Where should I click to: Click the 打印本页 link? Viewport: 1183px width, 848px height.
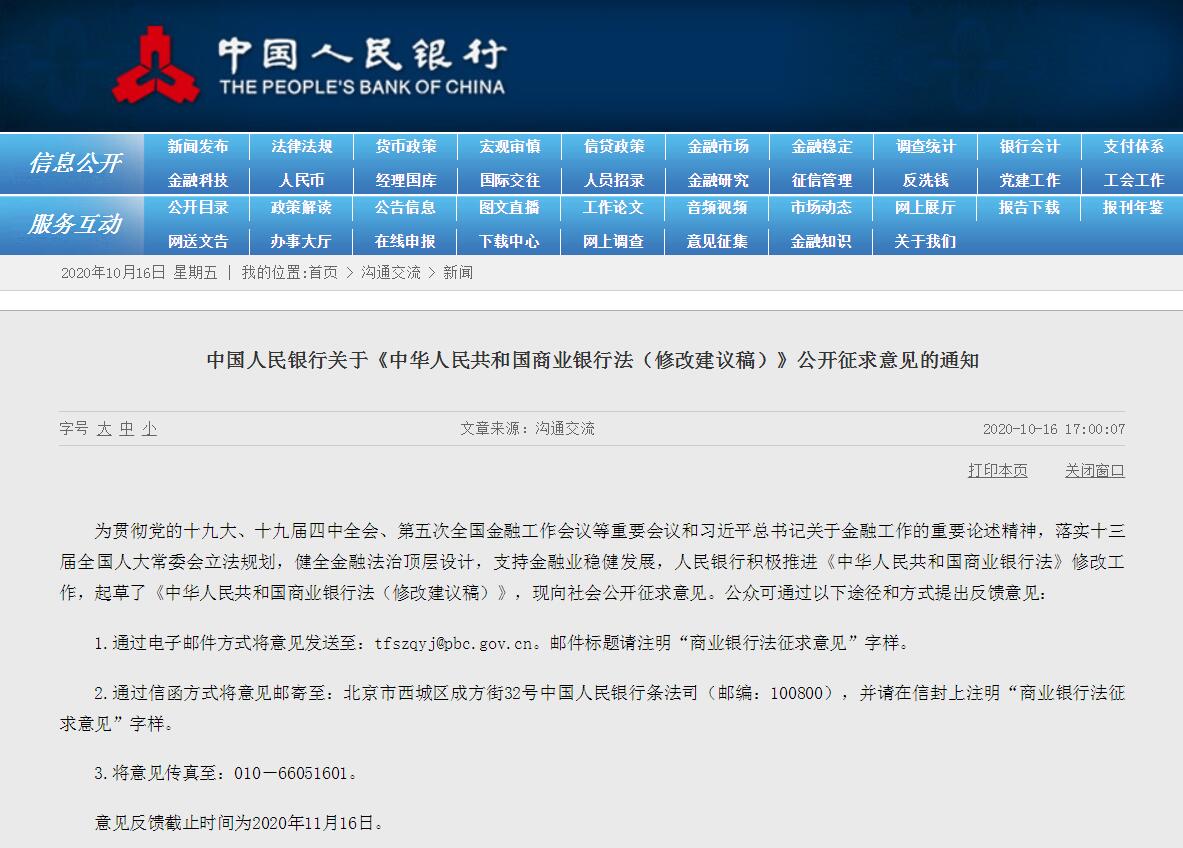(997, 472)
